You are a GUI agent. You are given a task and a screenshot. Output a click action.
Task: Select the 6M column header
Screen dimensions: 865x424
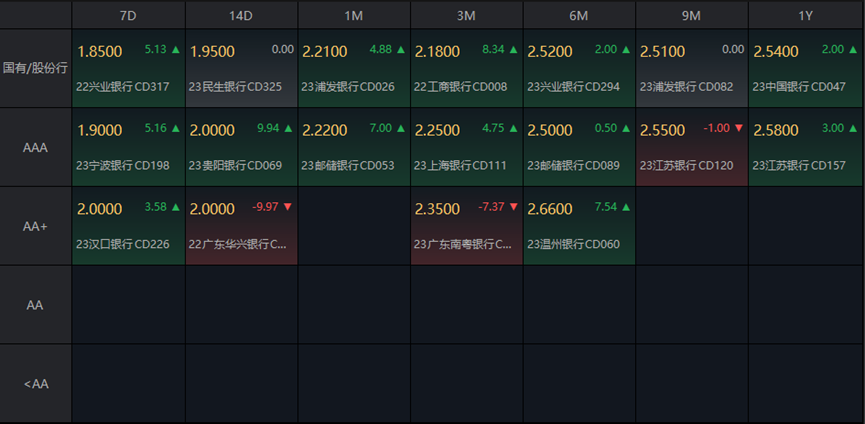579,15
